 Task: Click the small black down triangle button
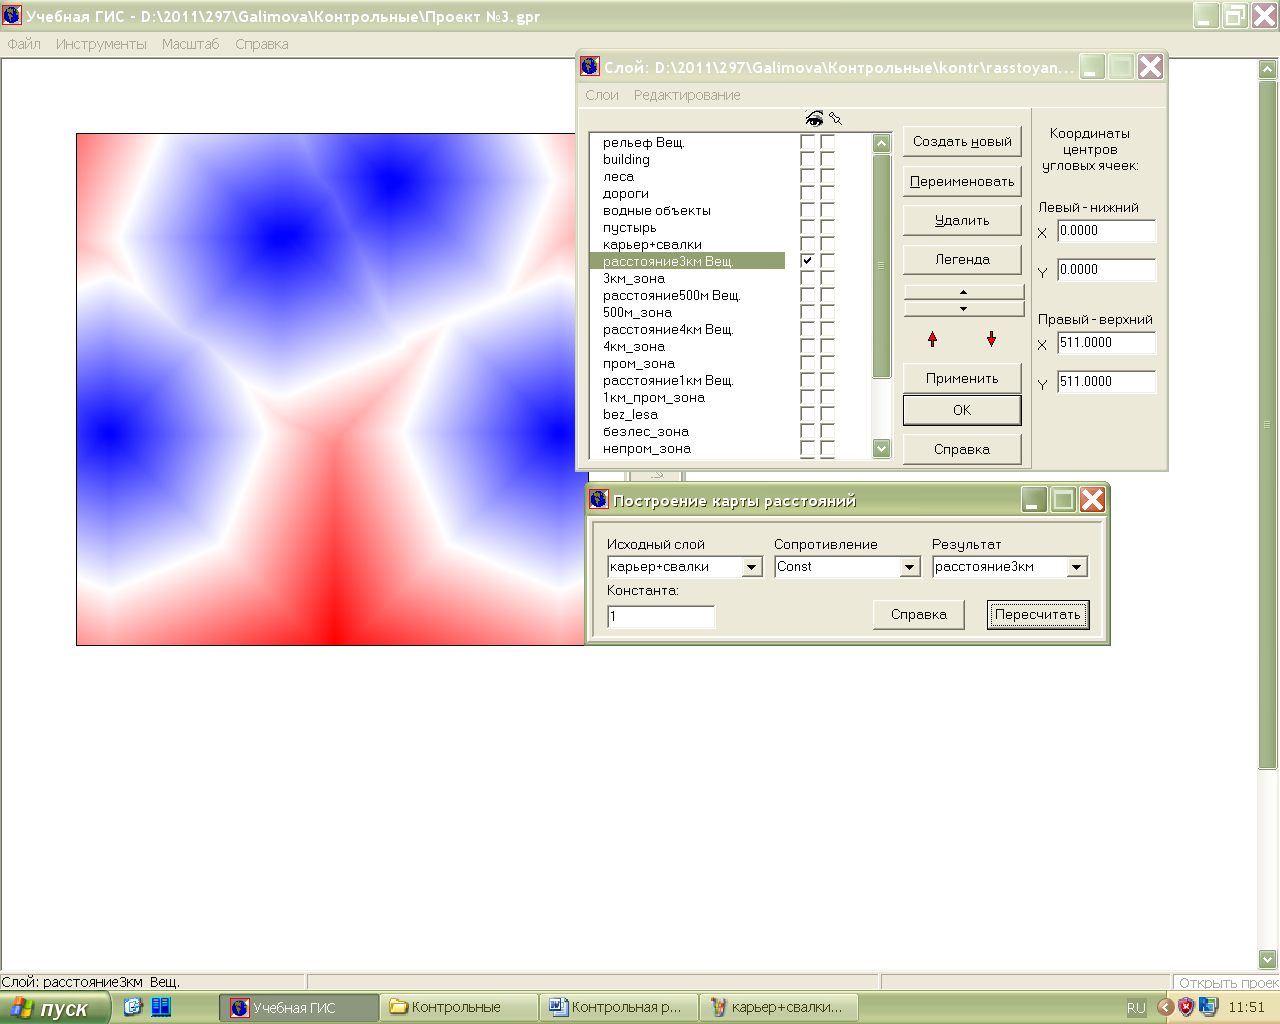tap(963, 309)
